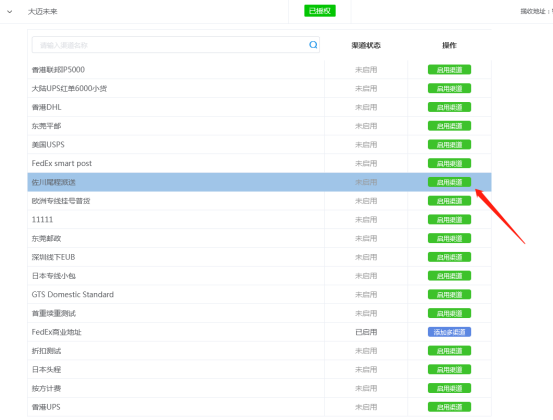Click 未启用 status of 美国USPS
Screen dimensions: 553x420
366,145
